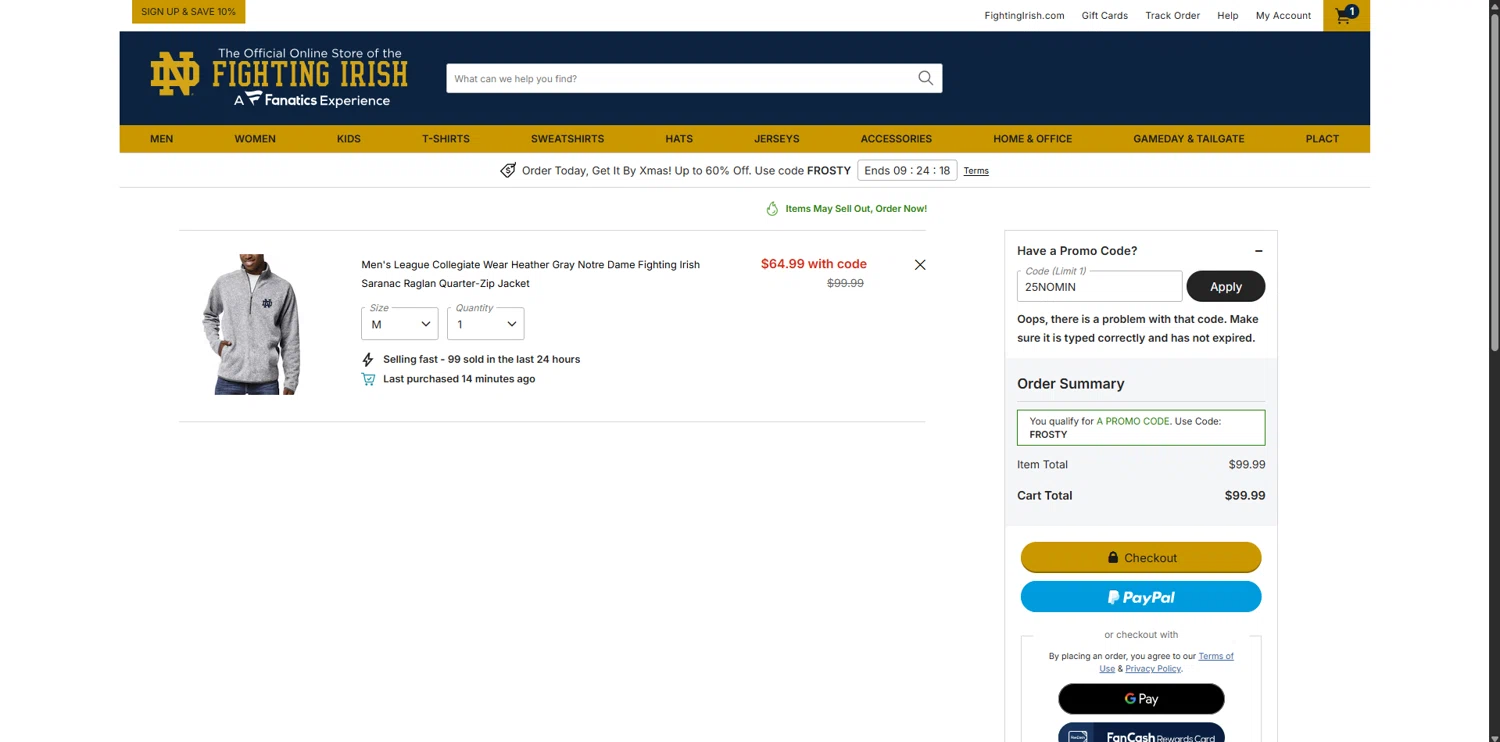Open the shopping cart icon

click(1346, 15)
